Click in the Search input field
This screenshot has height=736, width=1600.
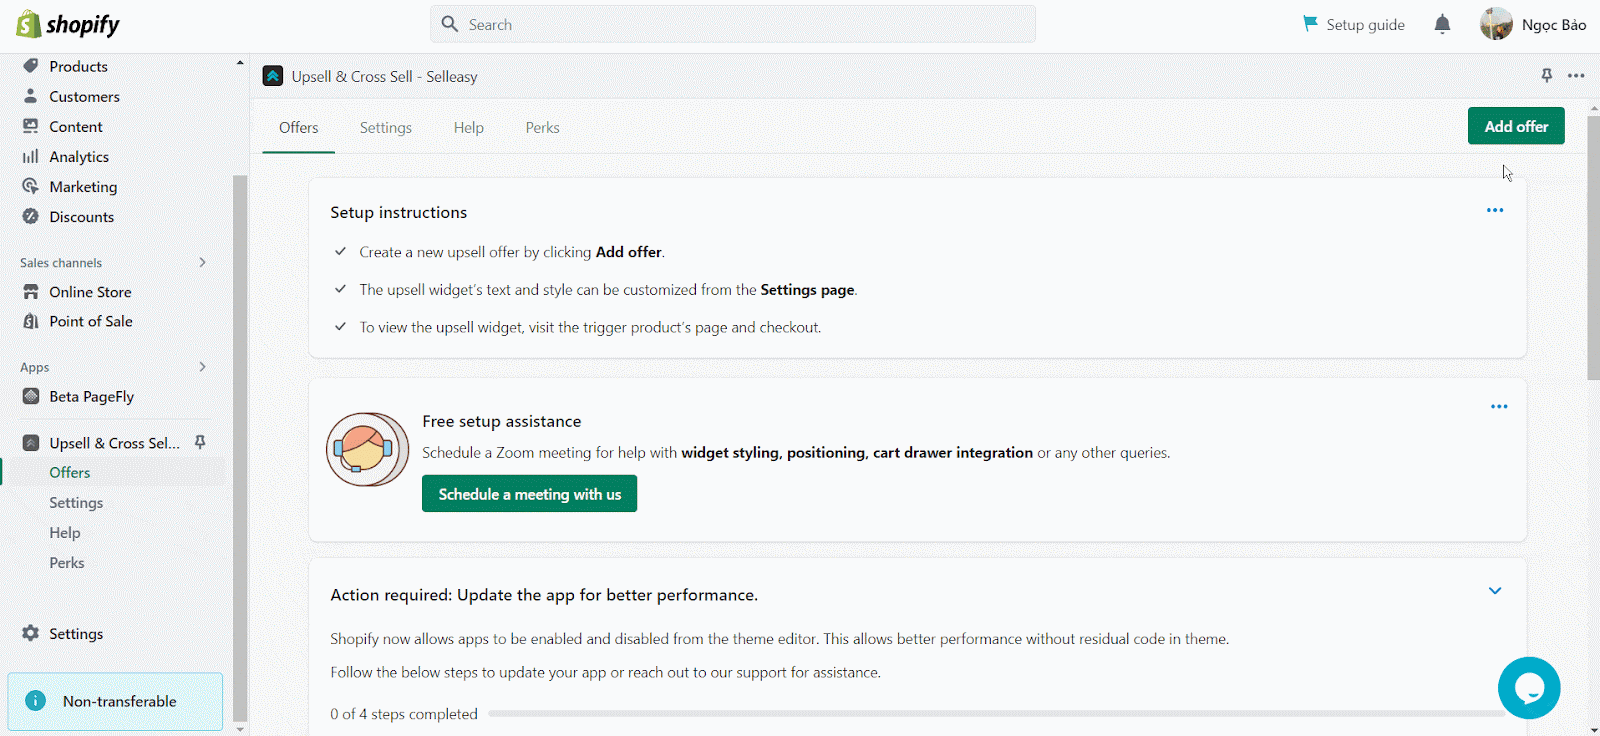733,24
